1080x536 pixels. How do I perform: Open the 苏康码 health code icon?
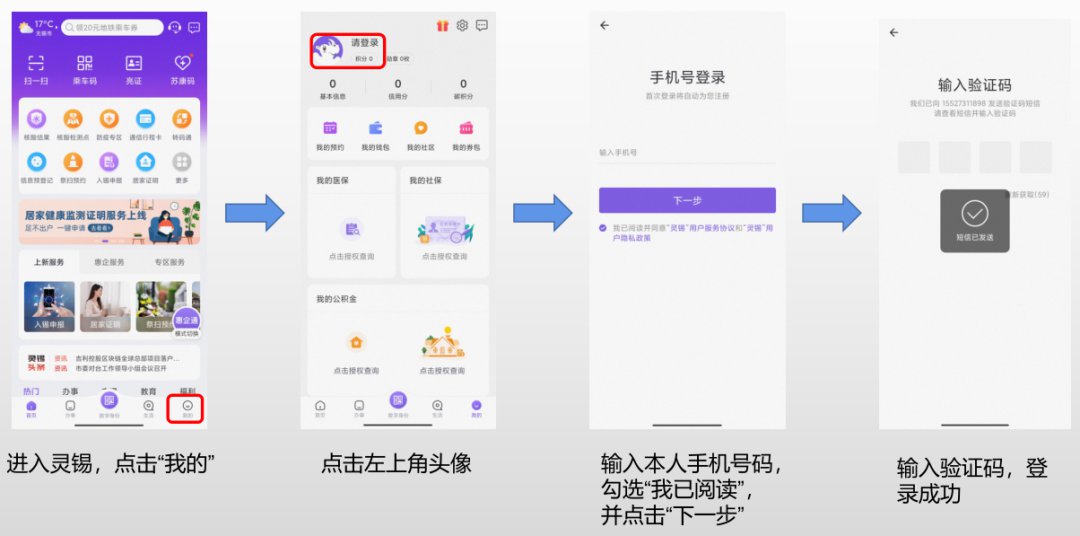pos(183,64)
